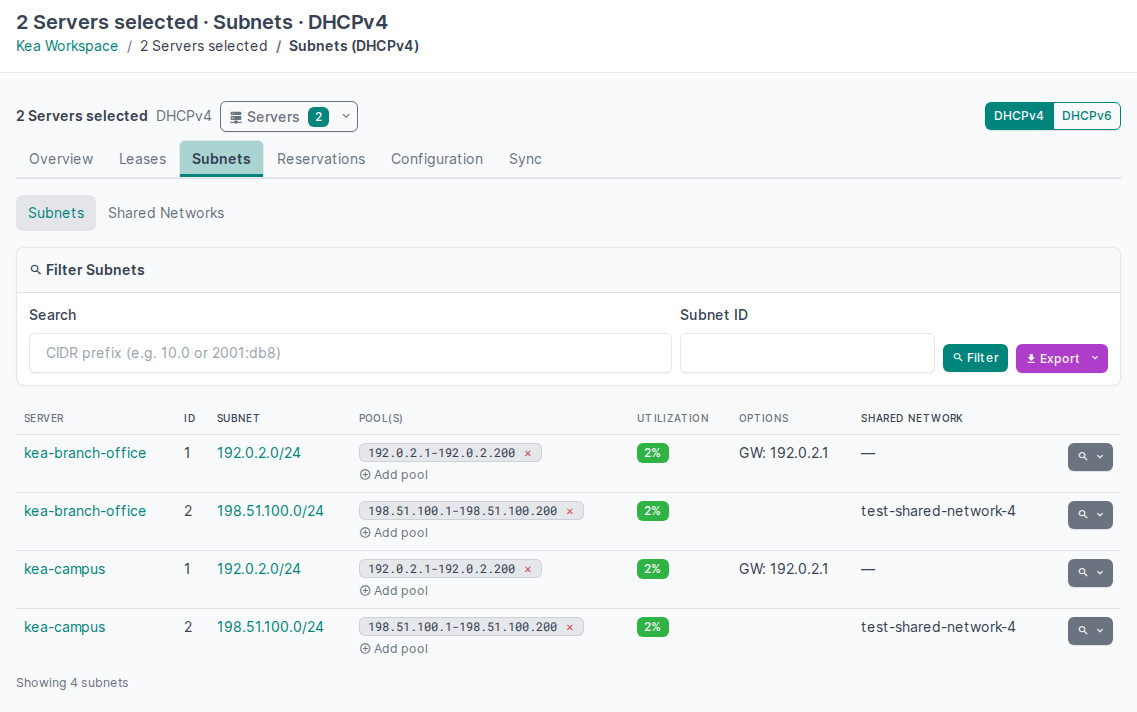Open kea-campus server link in ID 1 row
1137x712 pixels.
(x=65, y=569)
